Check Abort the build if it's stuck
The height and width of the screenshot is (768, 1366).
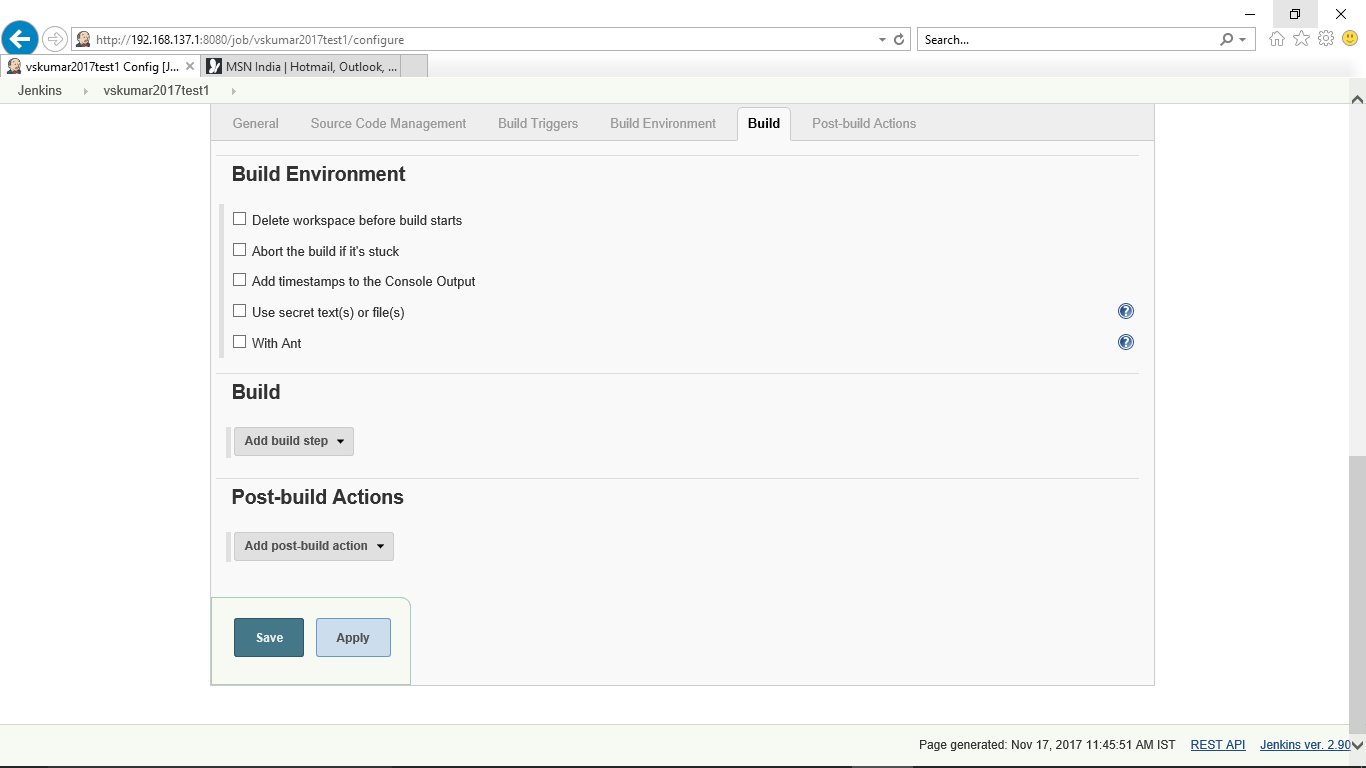point(239,249)
